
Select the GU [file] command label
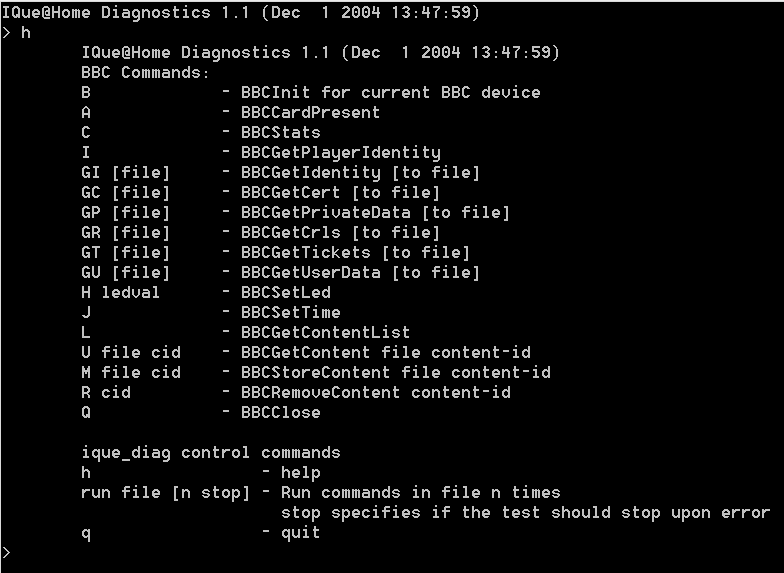[126, 272]
